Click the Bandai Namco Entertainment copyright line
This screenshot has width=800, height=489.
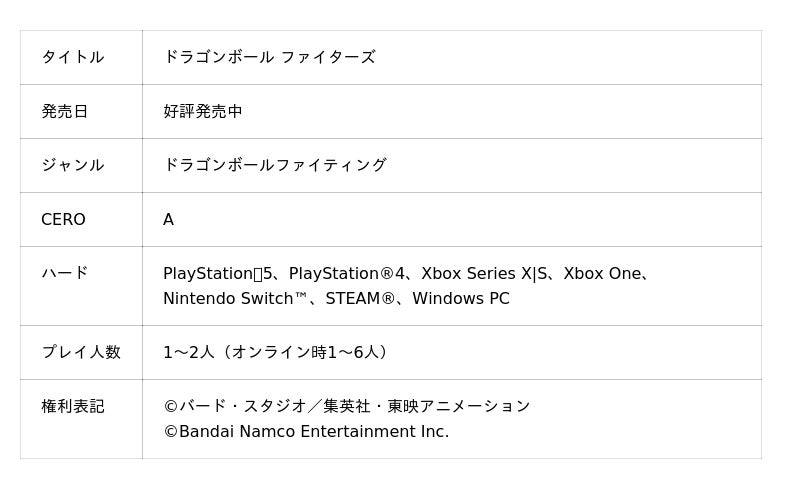click(x=306, y=432)
